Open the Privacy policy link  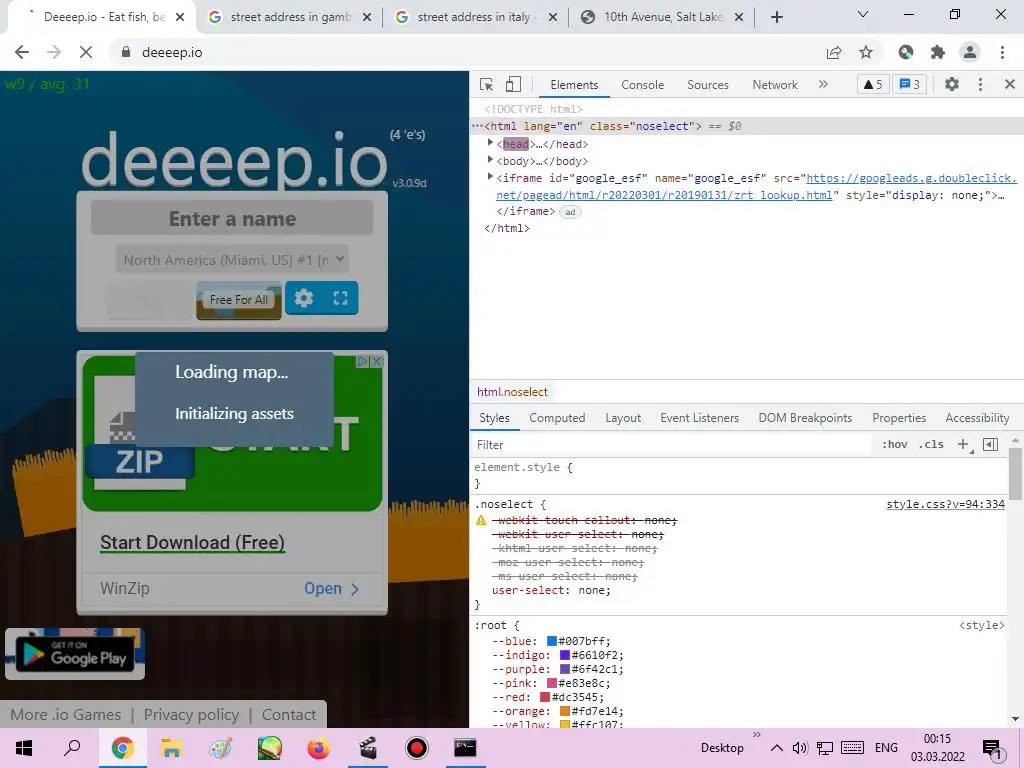tap(191, 714)
